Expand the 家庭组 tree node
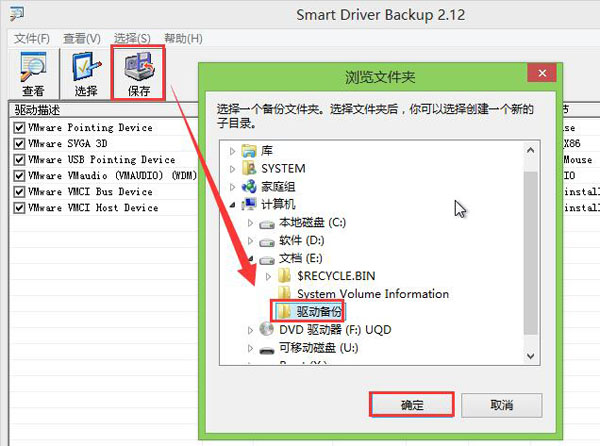This screenshot has width=600, height=446. point(232,187)
